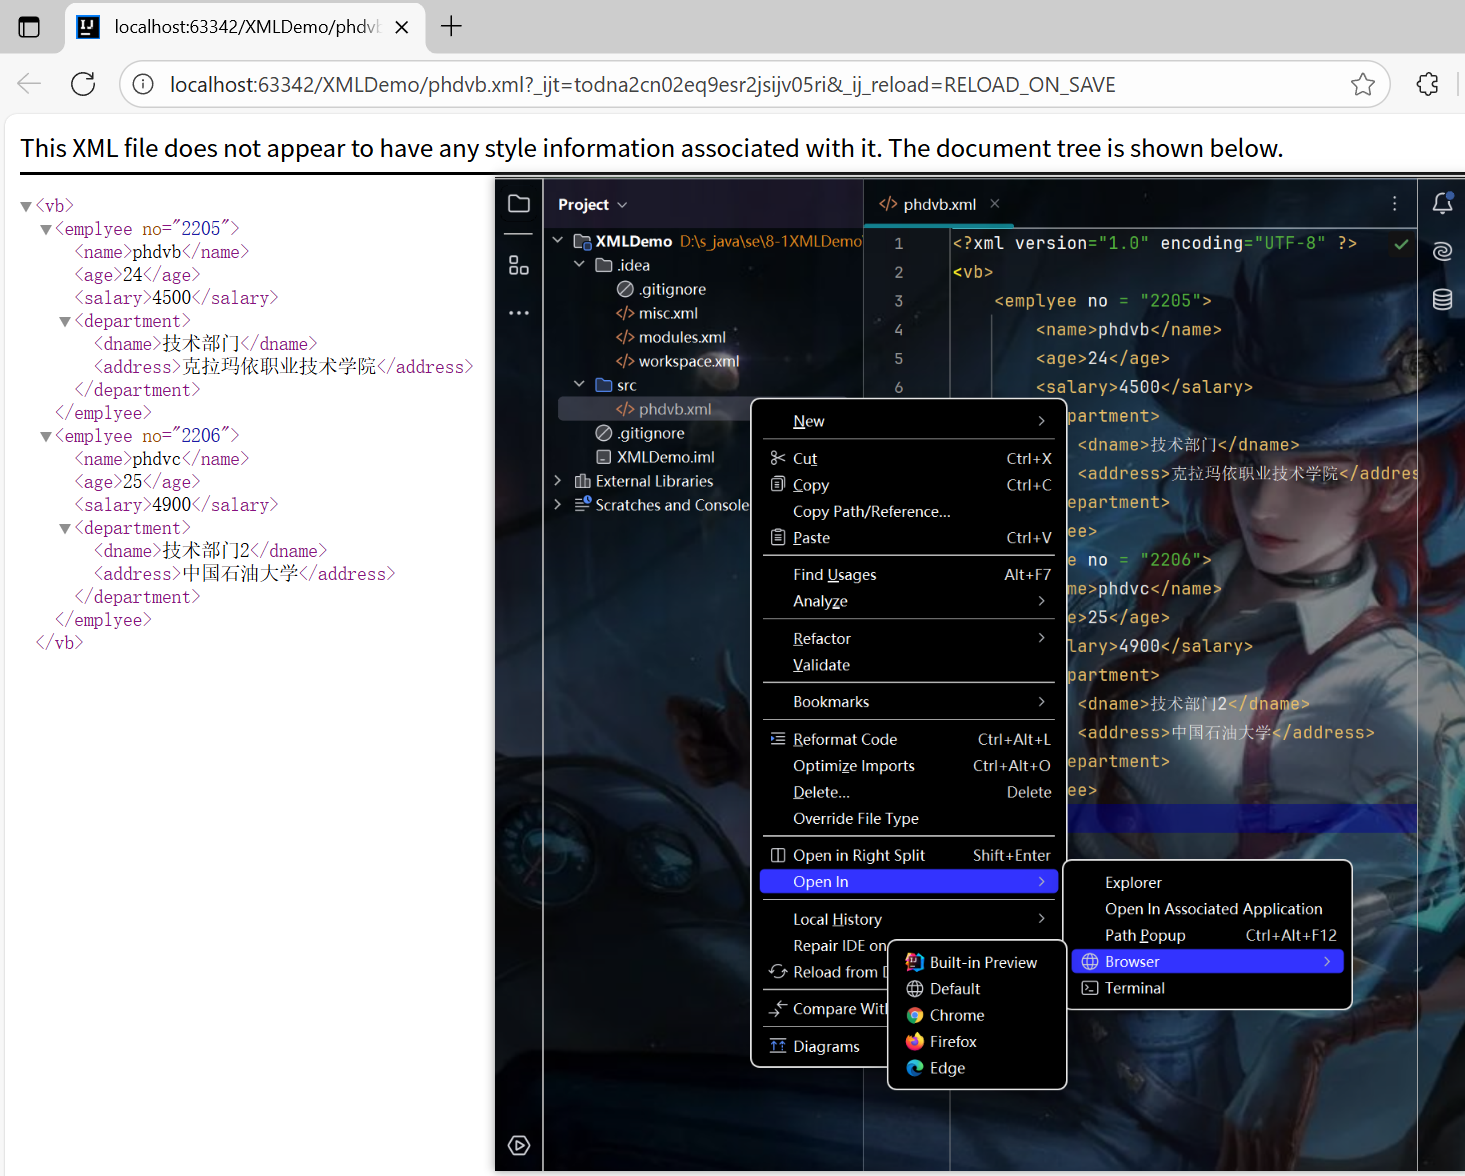1465x1176 pixels.
Task: View site information icon in address bar
Action: click(x=143, y=84)
